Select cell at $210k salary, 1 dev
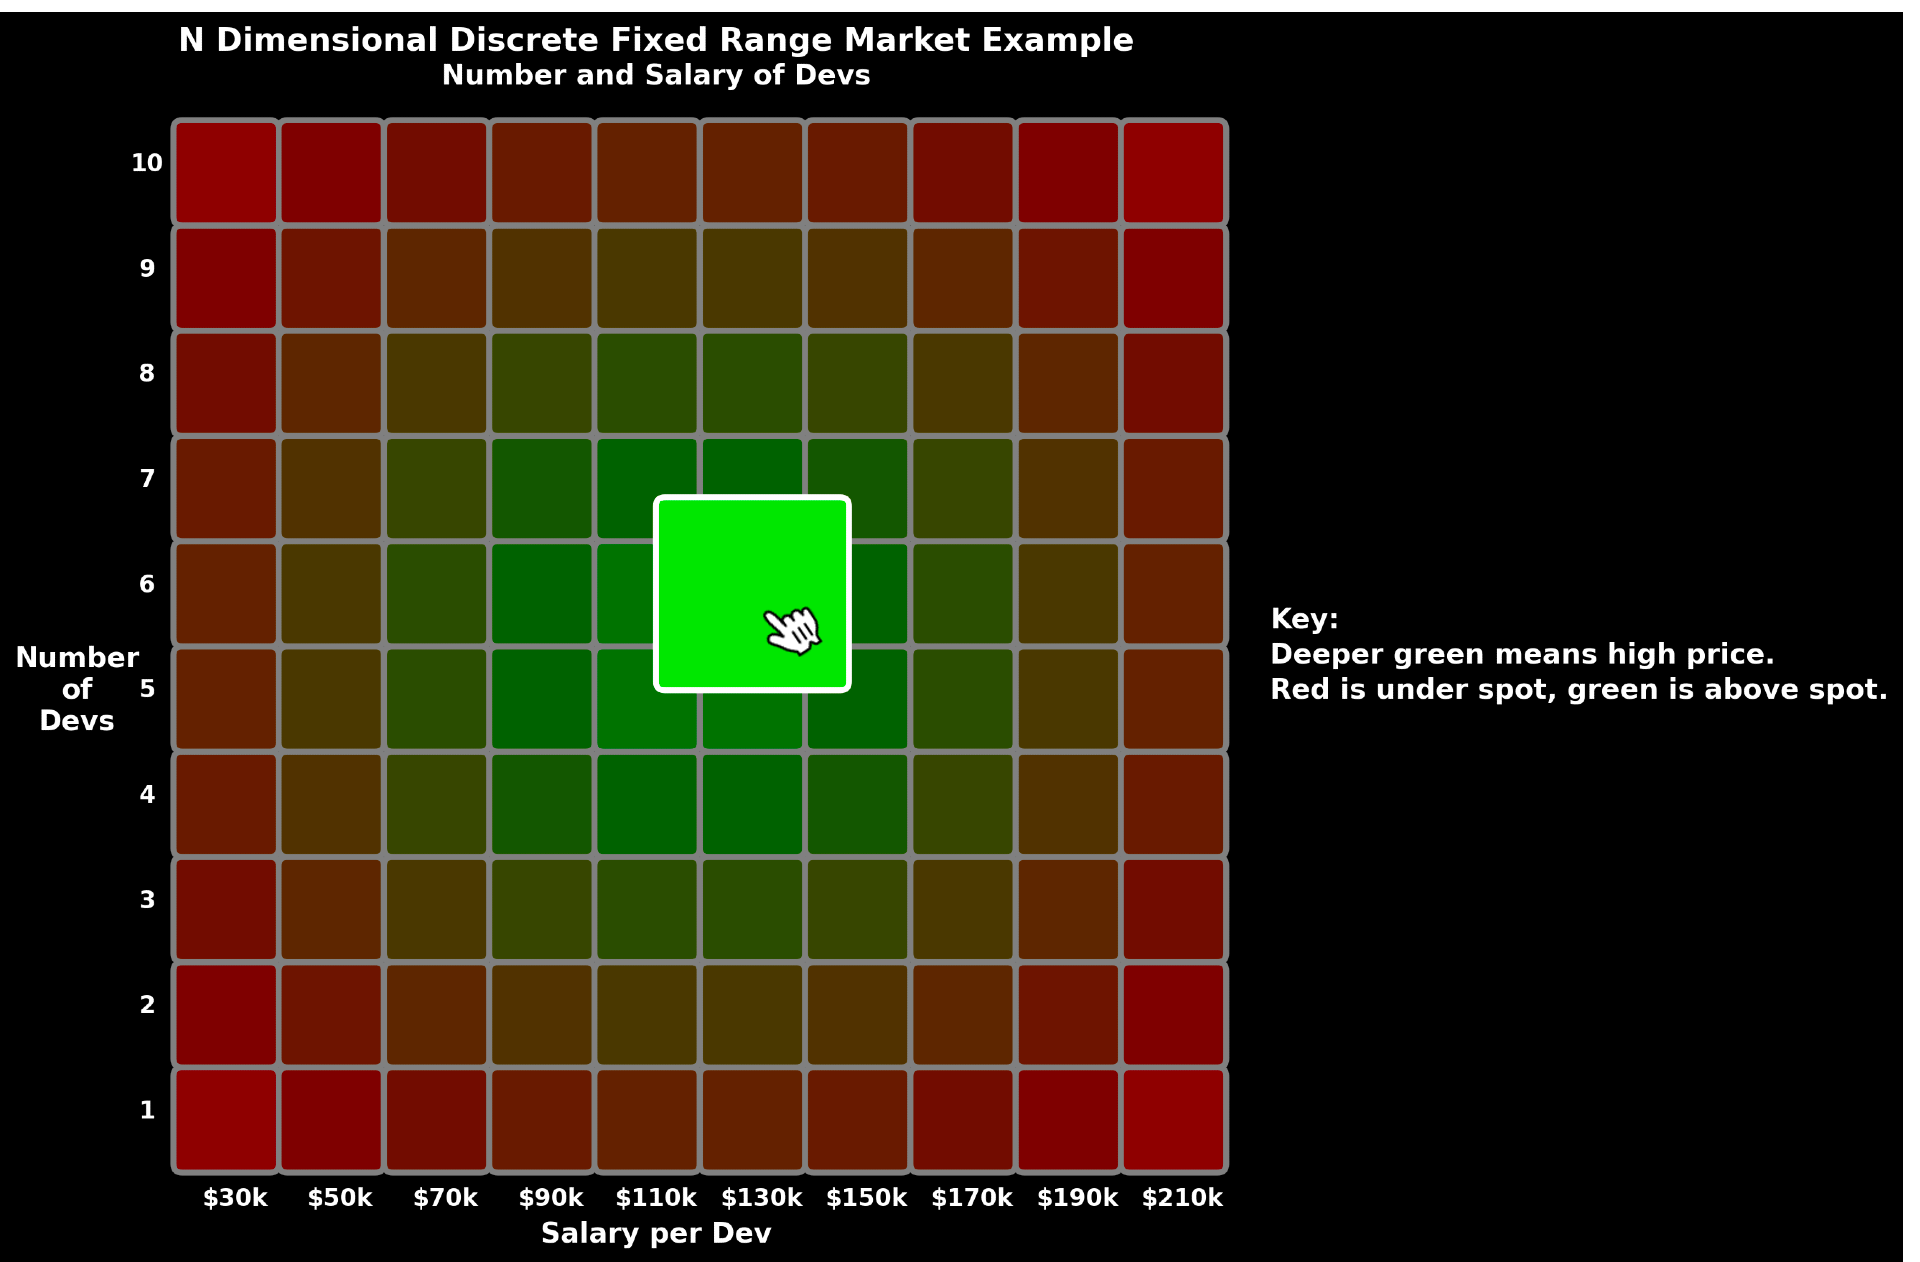The image size is (1920, 1262). coord(1173,1120)
